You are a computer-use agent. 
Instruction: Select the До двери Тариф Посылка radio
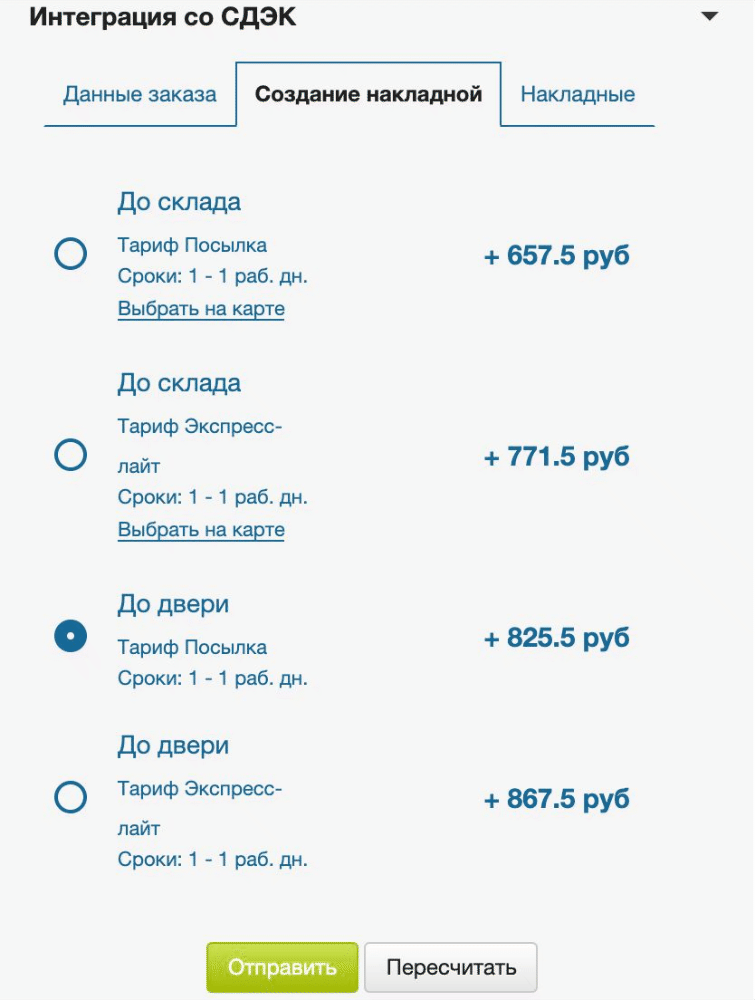[x=70, y=637]
